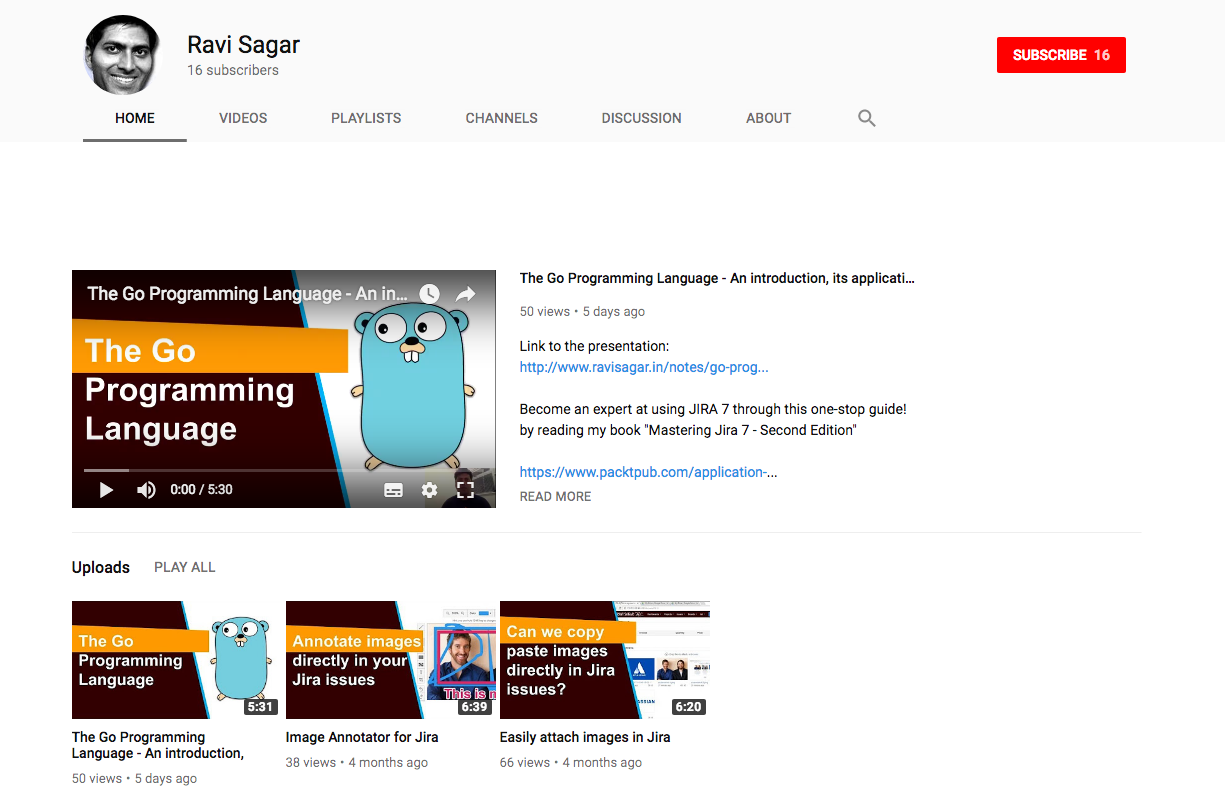Click '38 views • 4 months ago' text
The image size is (1225, 805).
(x=357, y=762)
